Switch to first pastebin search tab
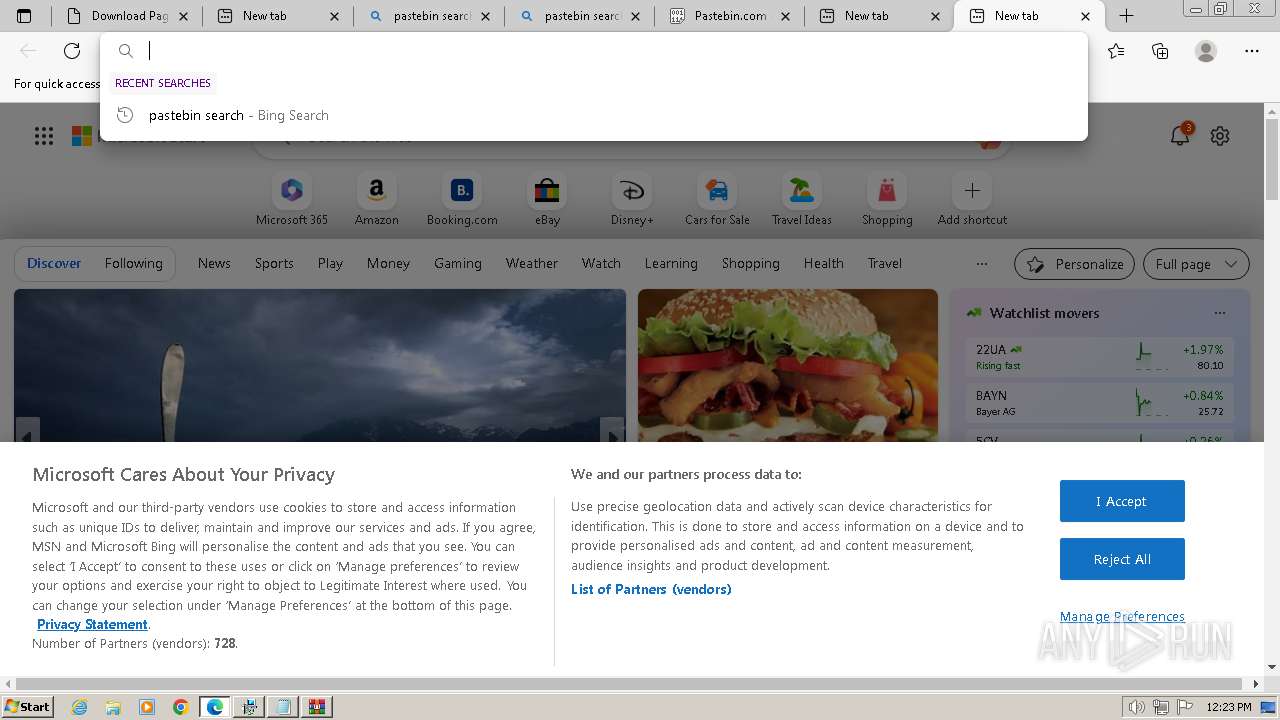Viewport: 1280px width, 720px height. click(432, 16)
